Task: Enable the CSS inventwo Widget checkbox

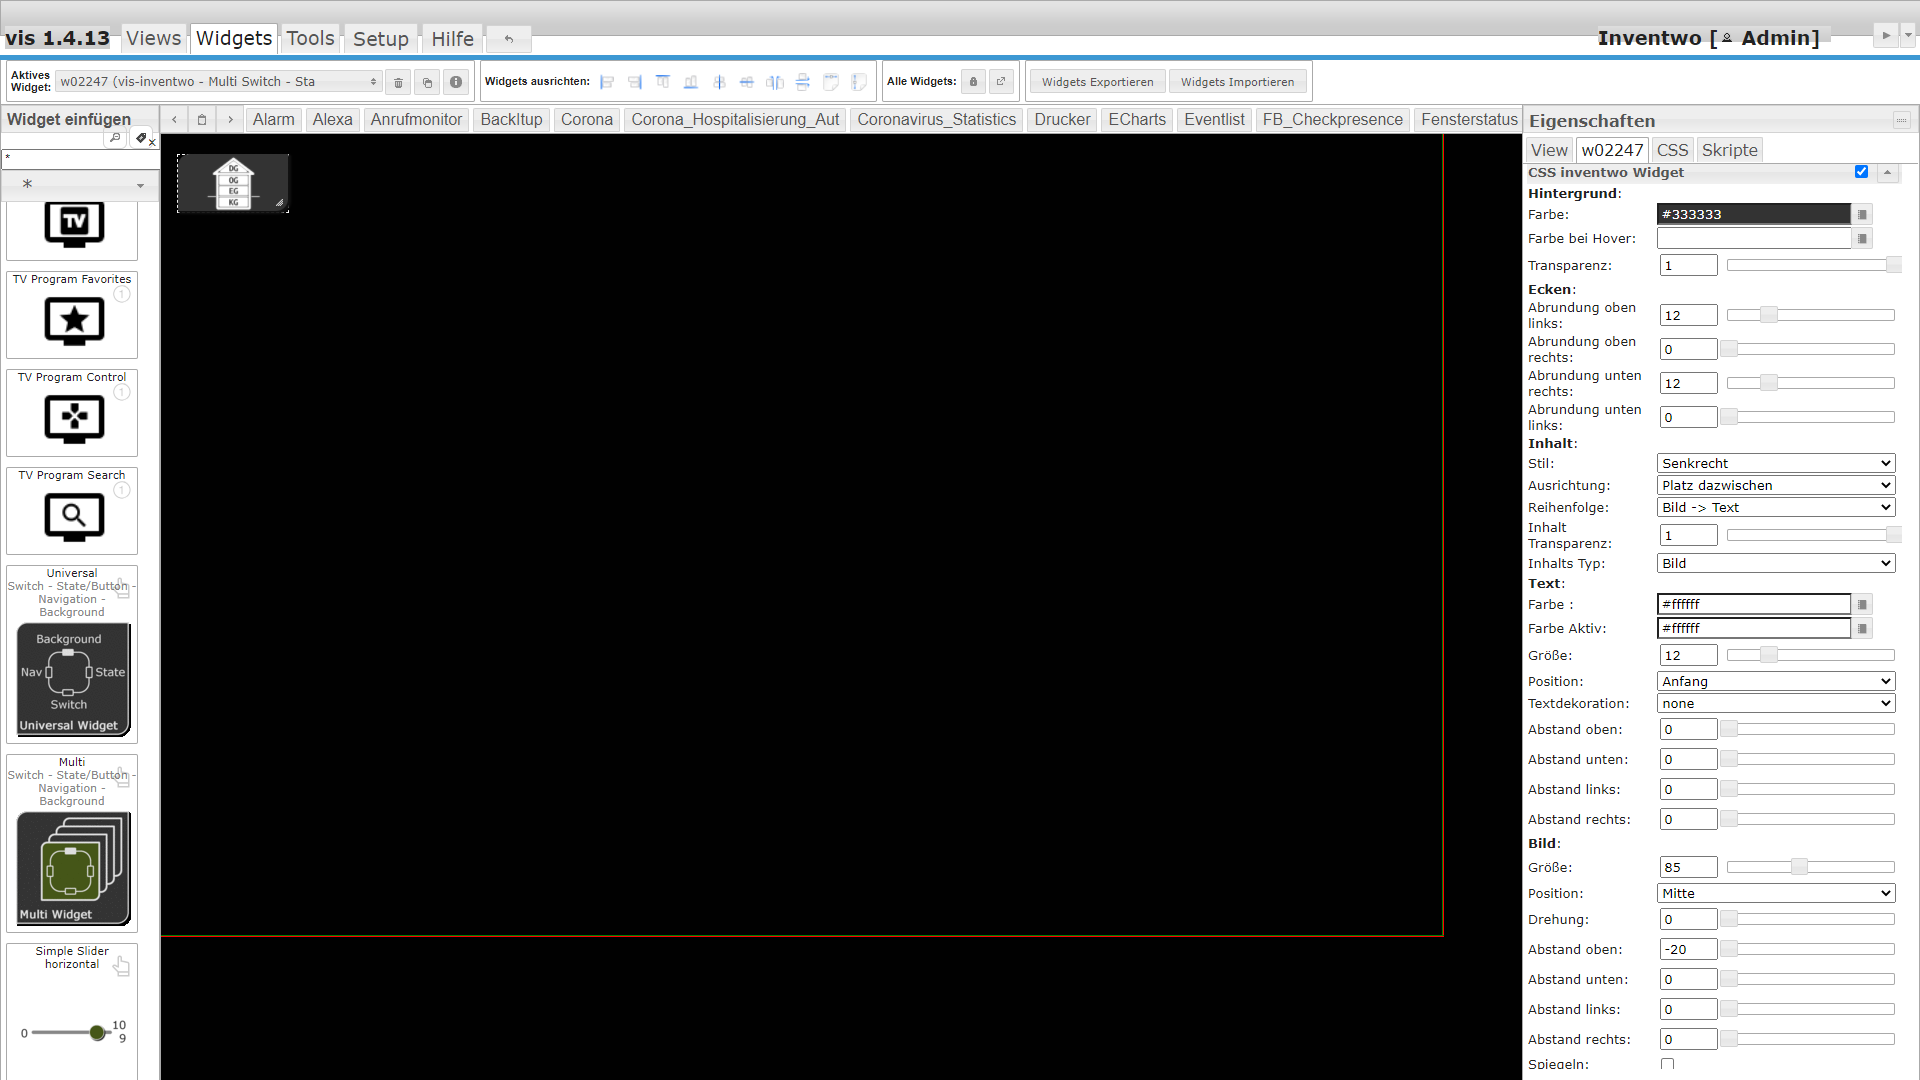Action: pos(1862,171)
